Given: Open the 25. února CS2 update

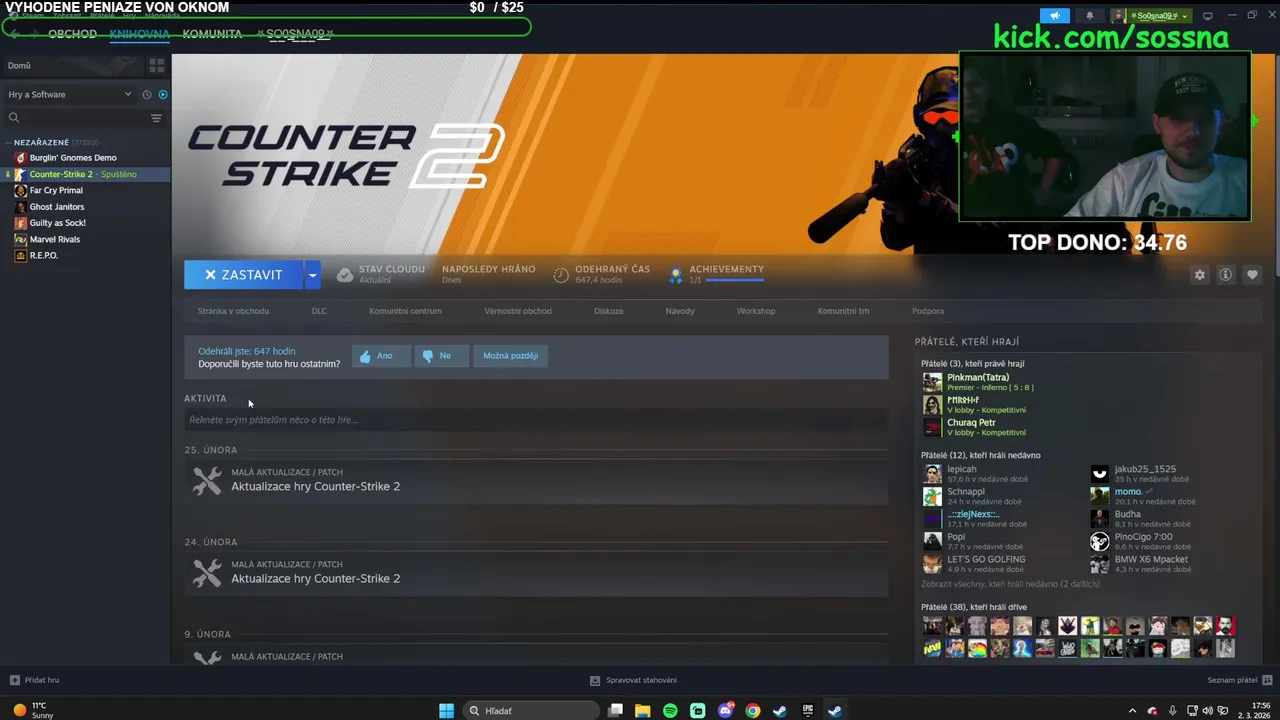Looking at the screenshot, I should 536,481.
